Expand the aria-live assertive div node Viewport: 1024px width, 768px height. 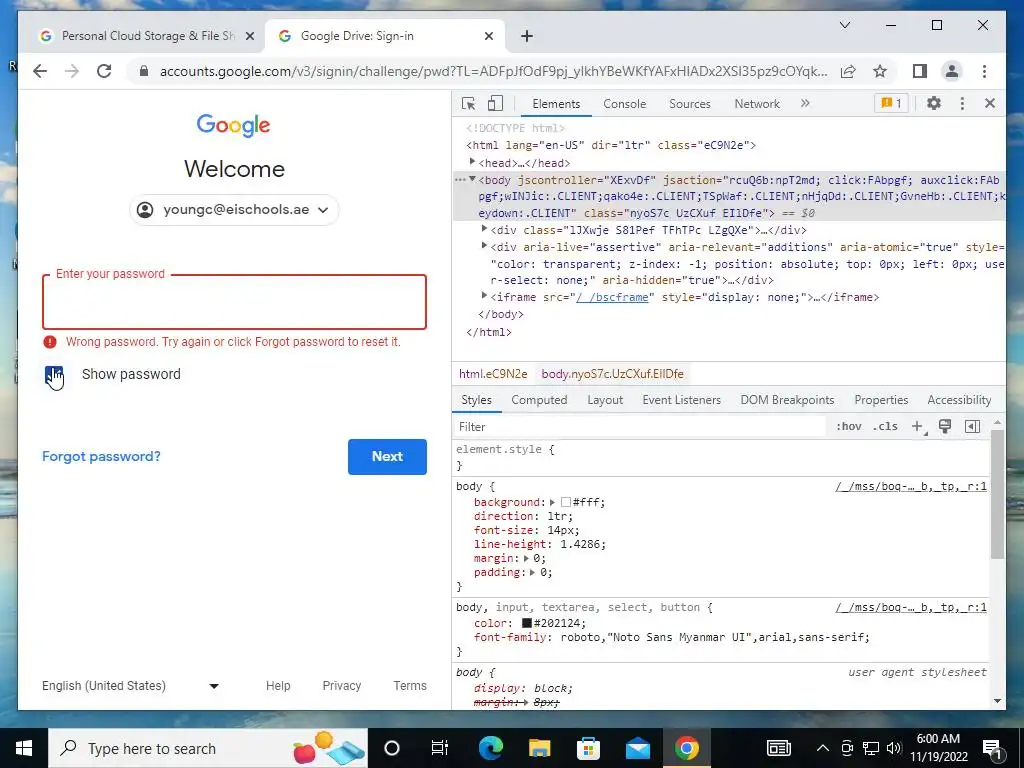pos(485,246)
